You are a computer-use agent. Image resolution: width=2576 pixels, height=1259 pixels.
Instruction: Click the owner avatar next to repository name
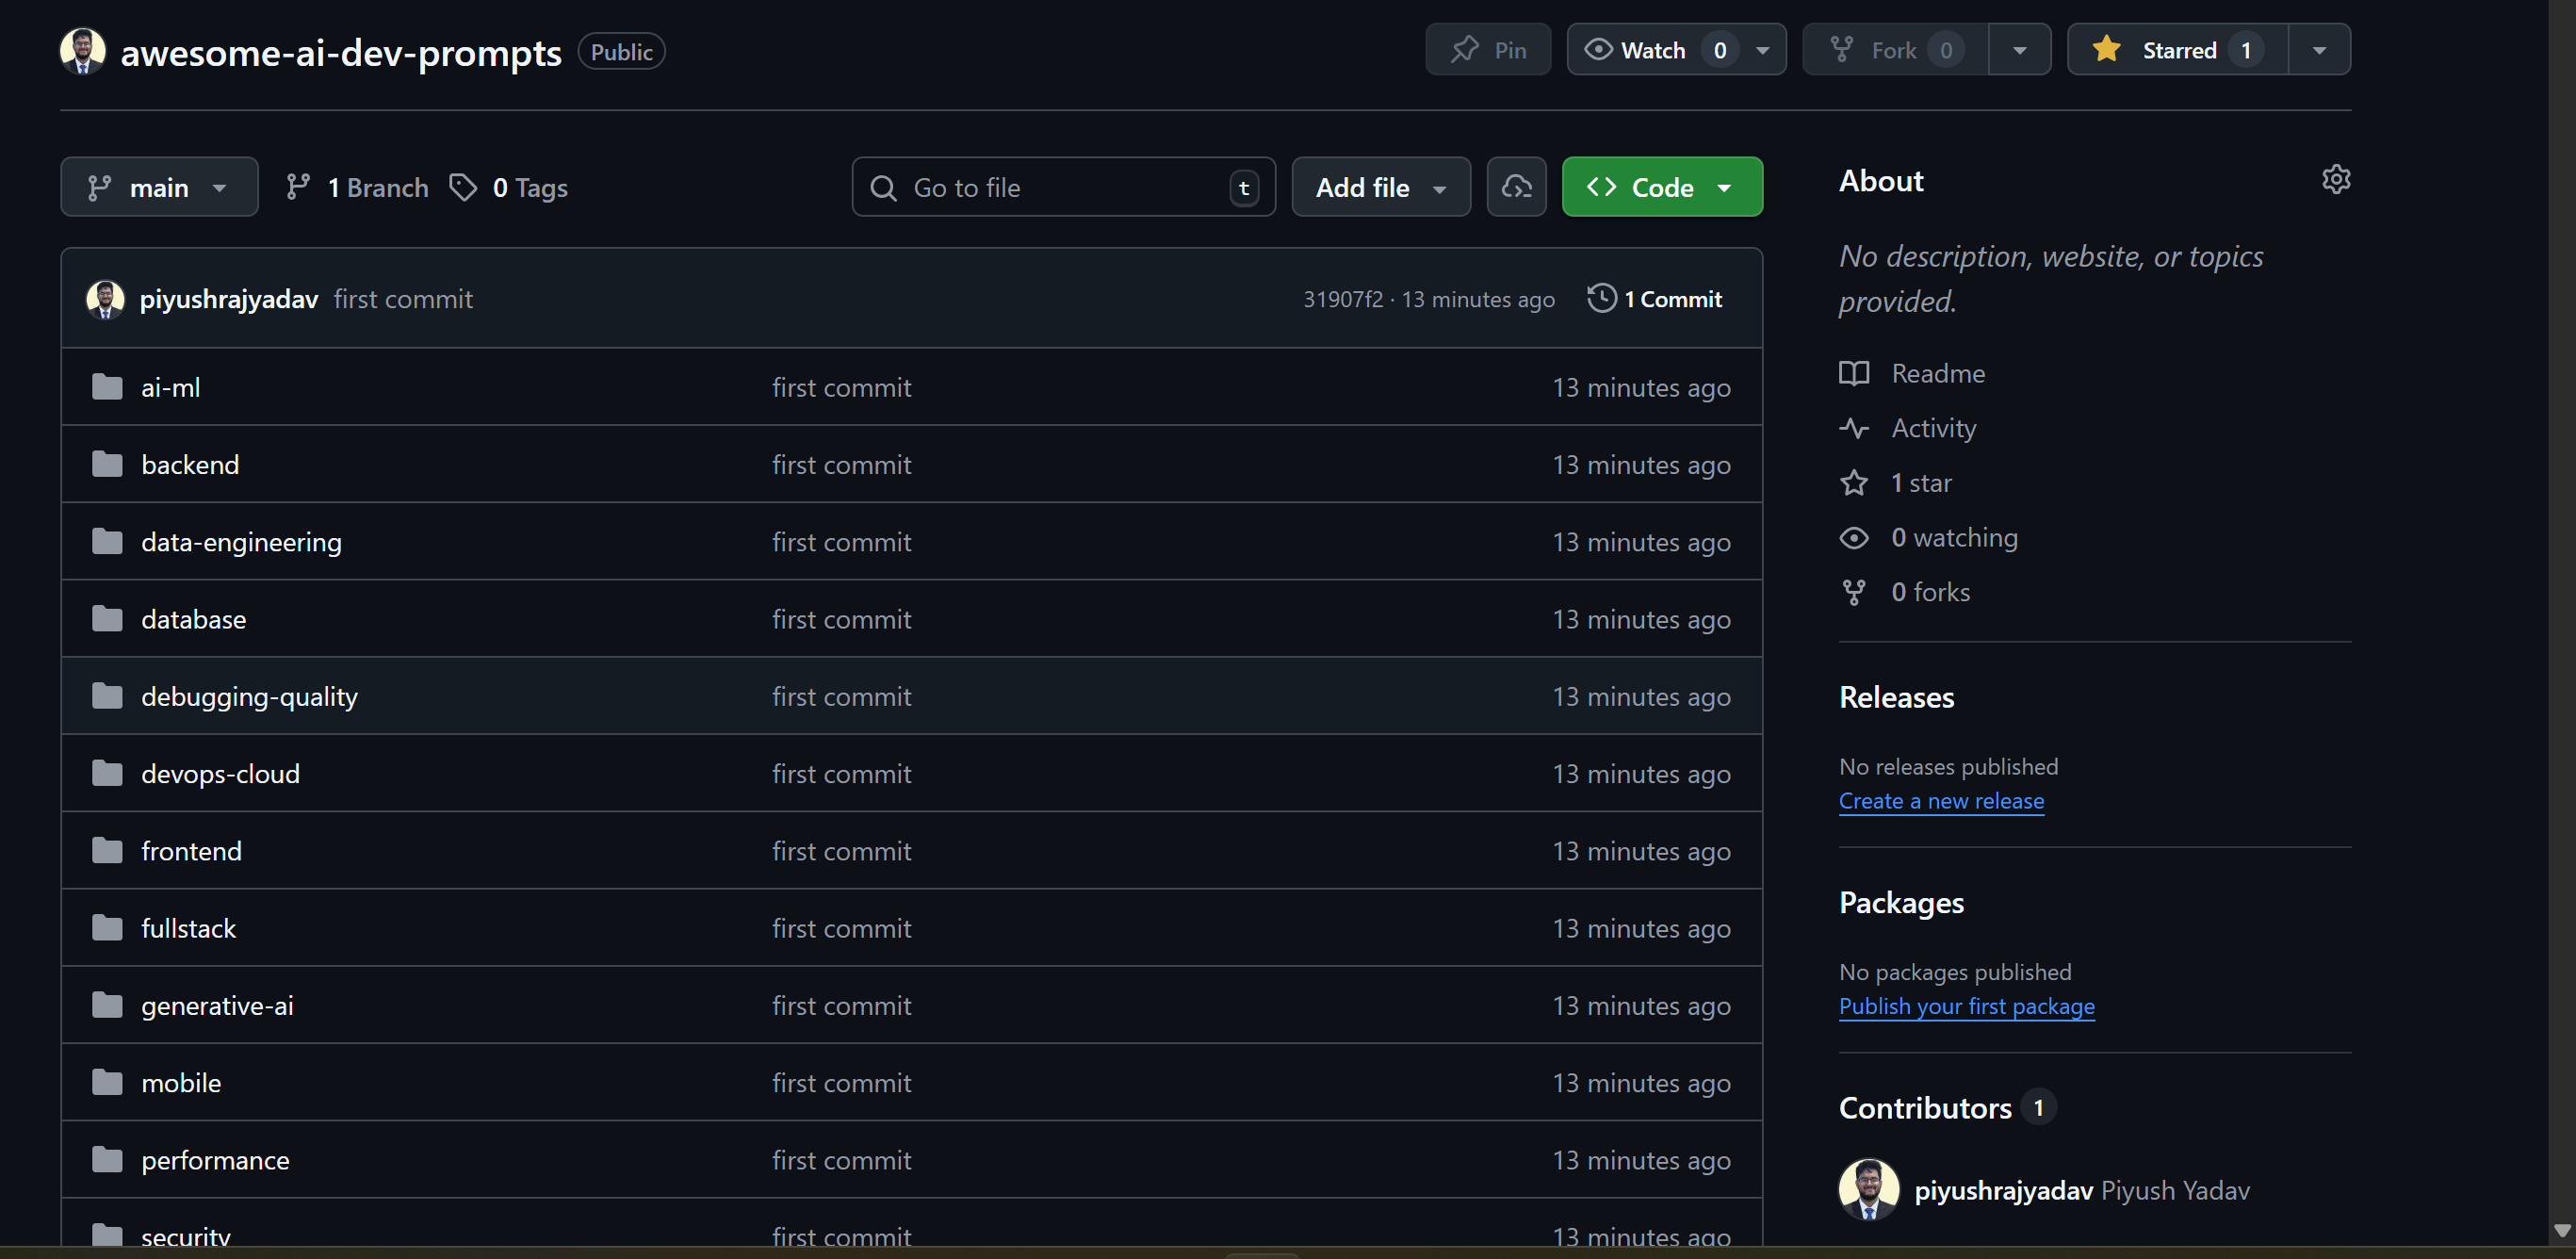pos(82,50)
